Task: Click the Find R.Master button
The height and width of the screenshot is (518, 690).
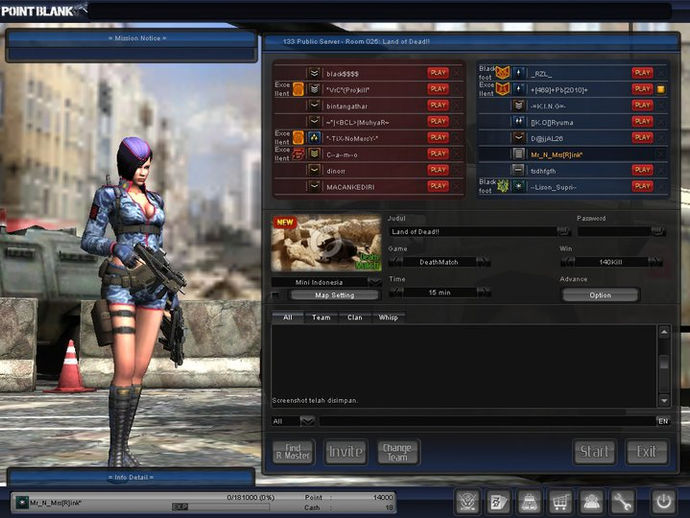Action: tap(293, 452)
